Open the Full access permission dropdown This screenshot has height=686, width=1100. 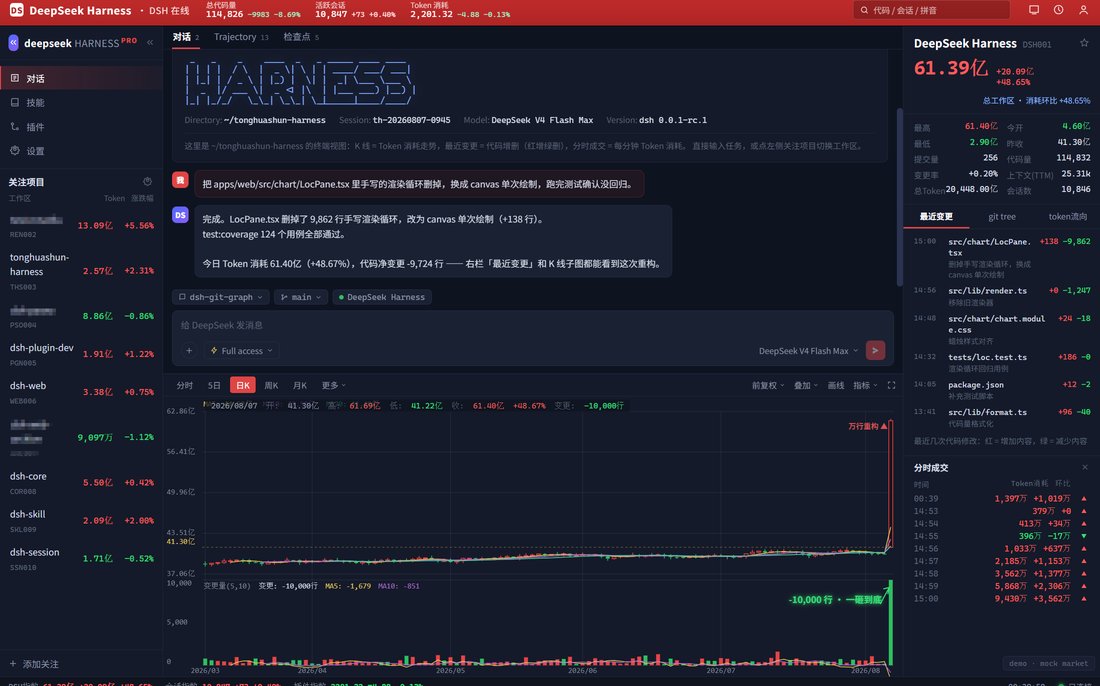tap(241, 351)
